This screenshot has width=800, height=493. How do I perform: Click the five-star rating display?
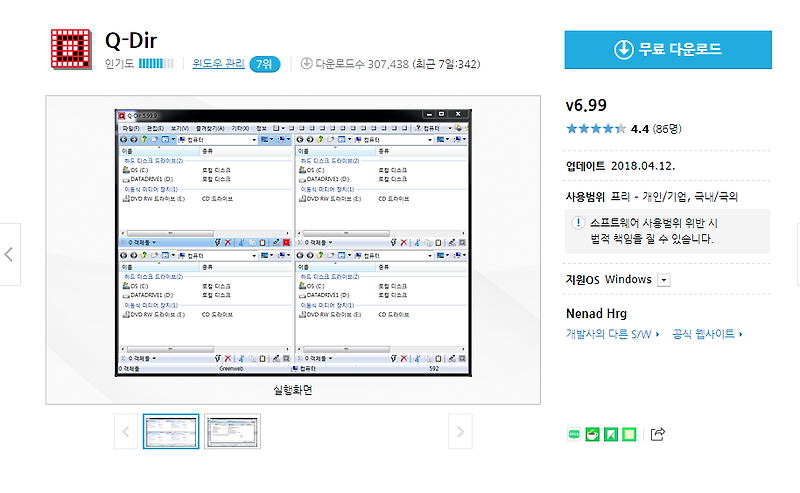596,129
